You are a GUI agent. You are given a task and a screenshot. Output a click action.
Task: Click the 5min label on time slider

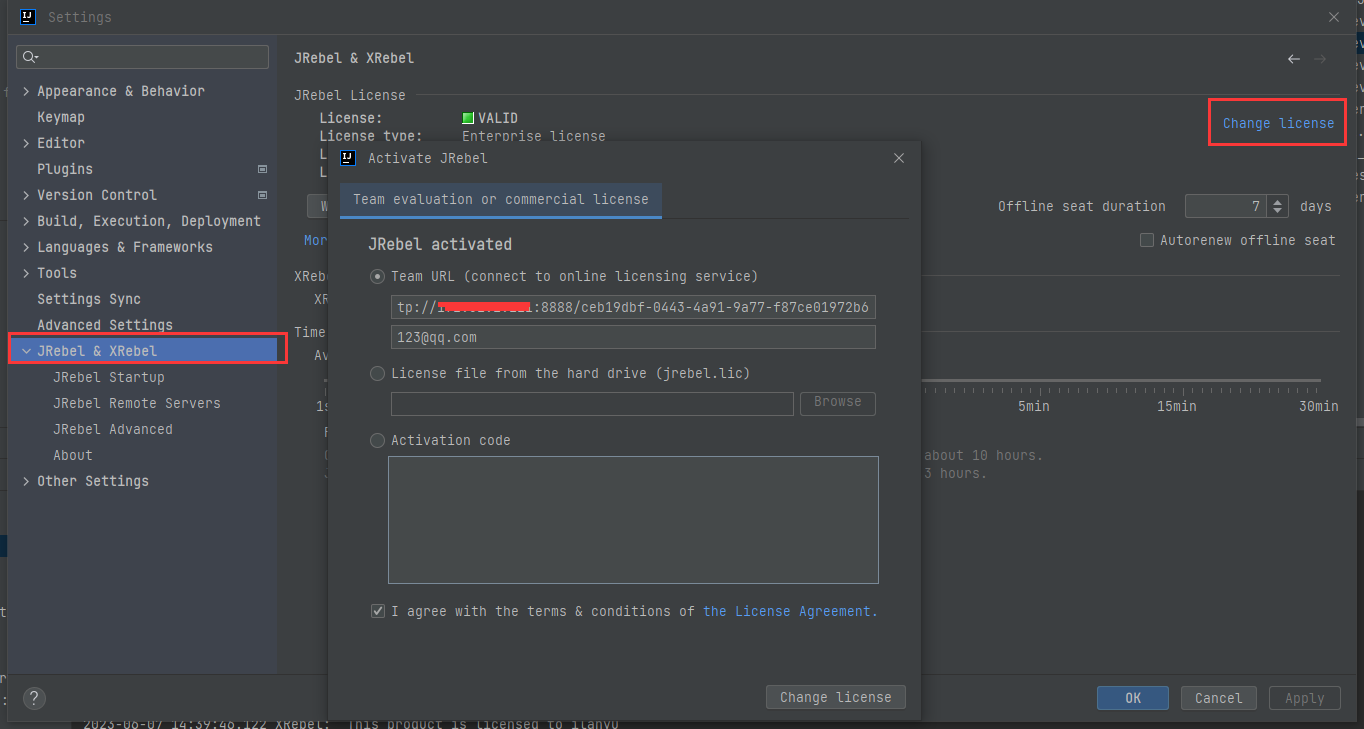click(1034, 406)
